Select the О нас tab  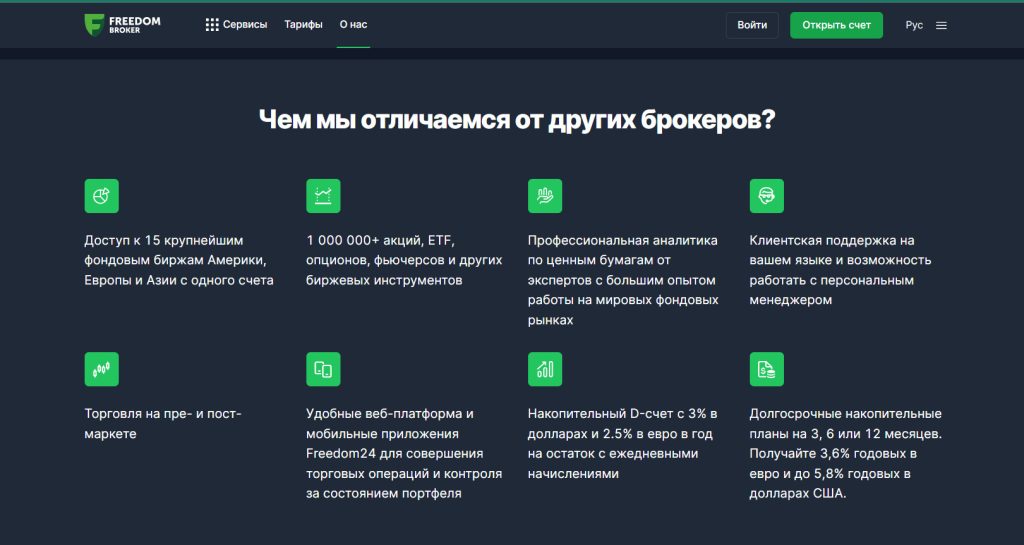point(353,25)
